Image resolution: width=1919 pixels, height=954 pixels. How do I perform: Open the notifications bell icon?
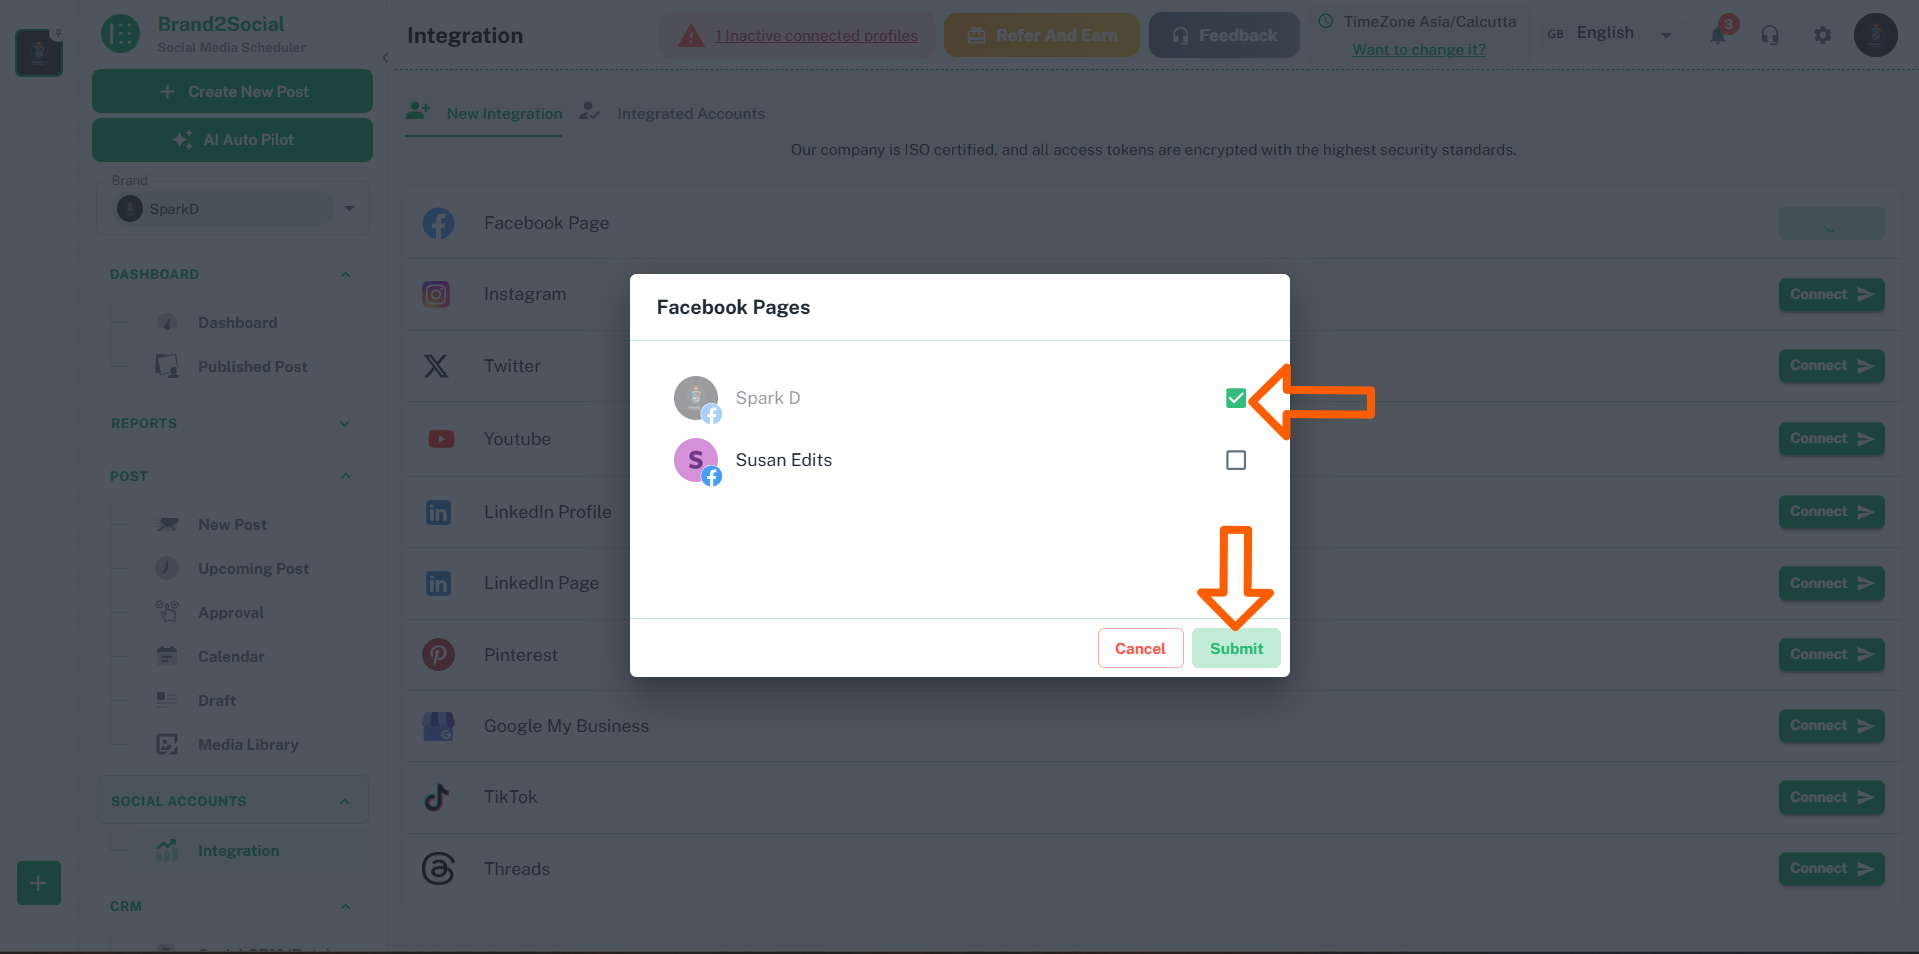tap(1718, 35)
